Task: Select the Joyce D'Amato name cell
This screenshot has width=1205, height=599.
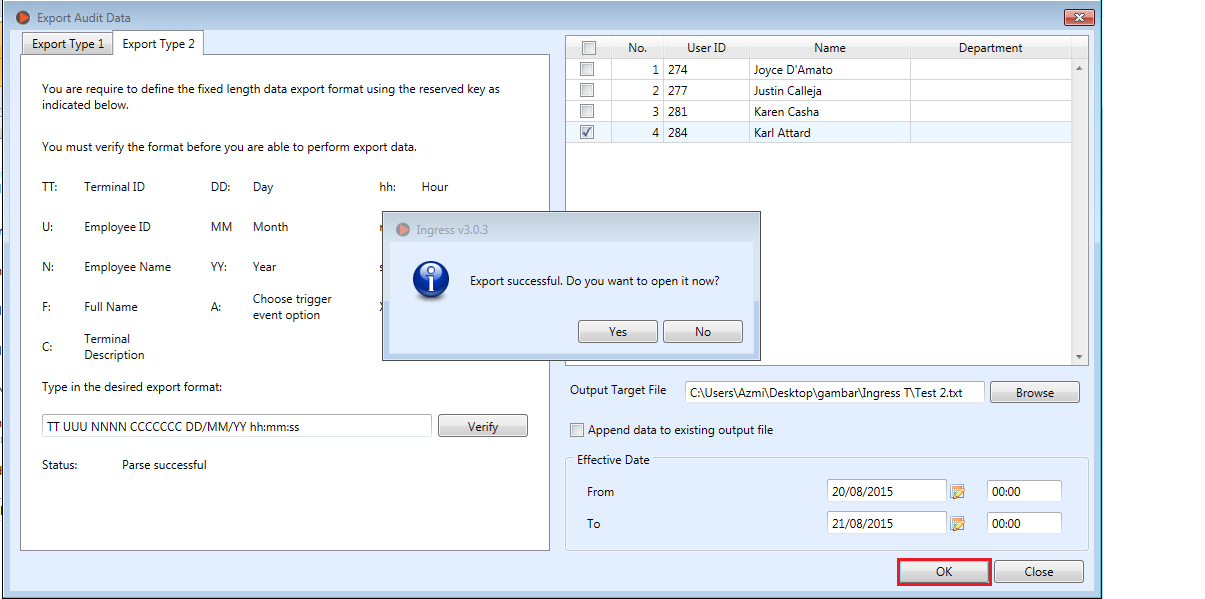Action: point(830,70)
